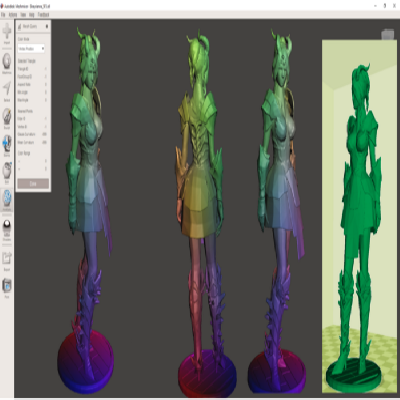The height and width of the screenshot is (400, 400).
Task: Select the Import tool in sidebar
Action: pos(7,33)
